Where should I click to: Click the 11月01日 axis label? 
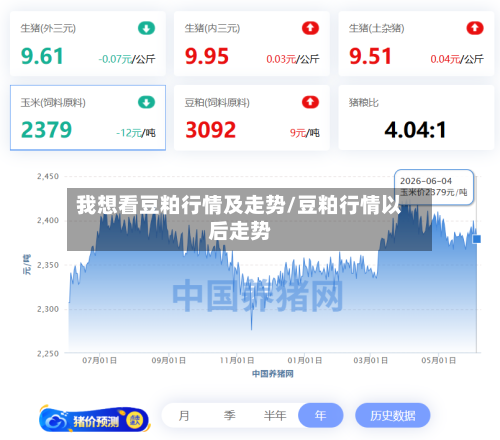(237, 361)
